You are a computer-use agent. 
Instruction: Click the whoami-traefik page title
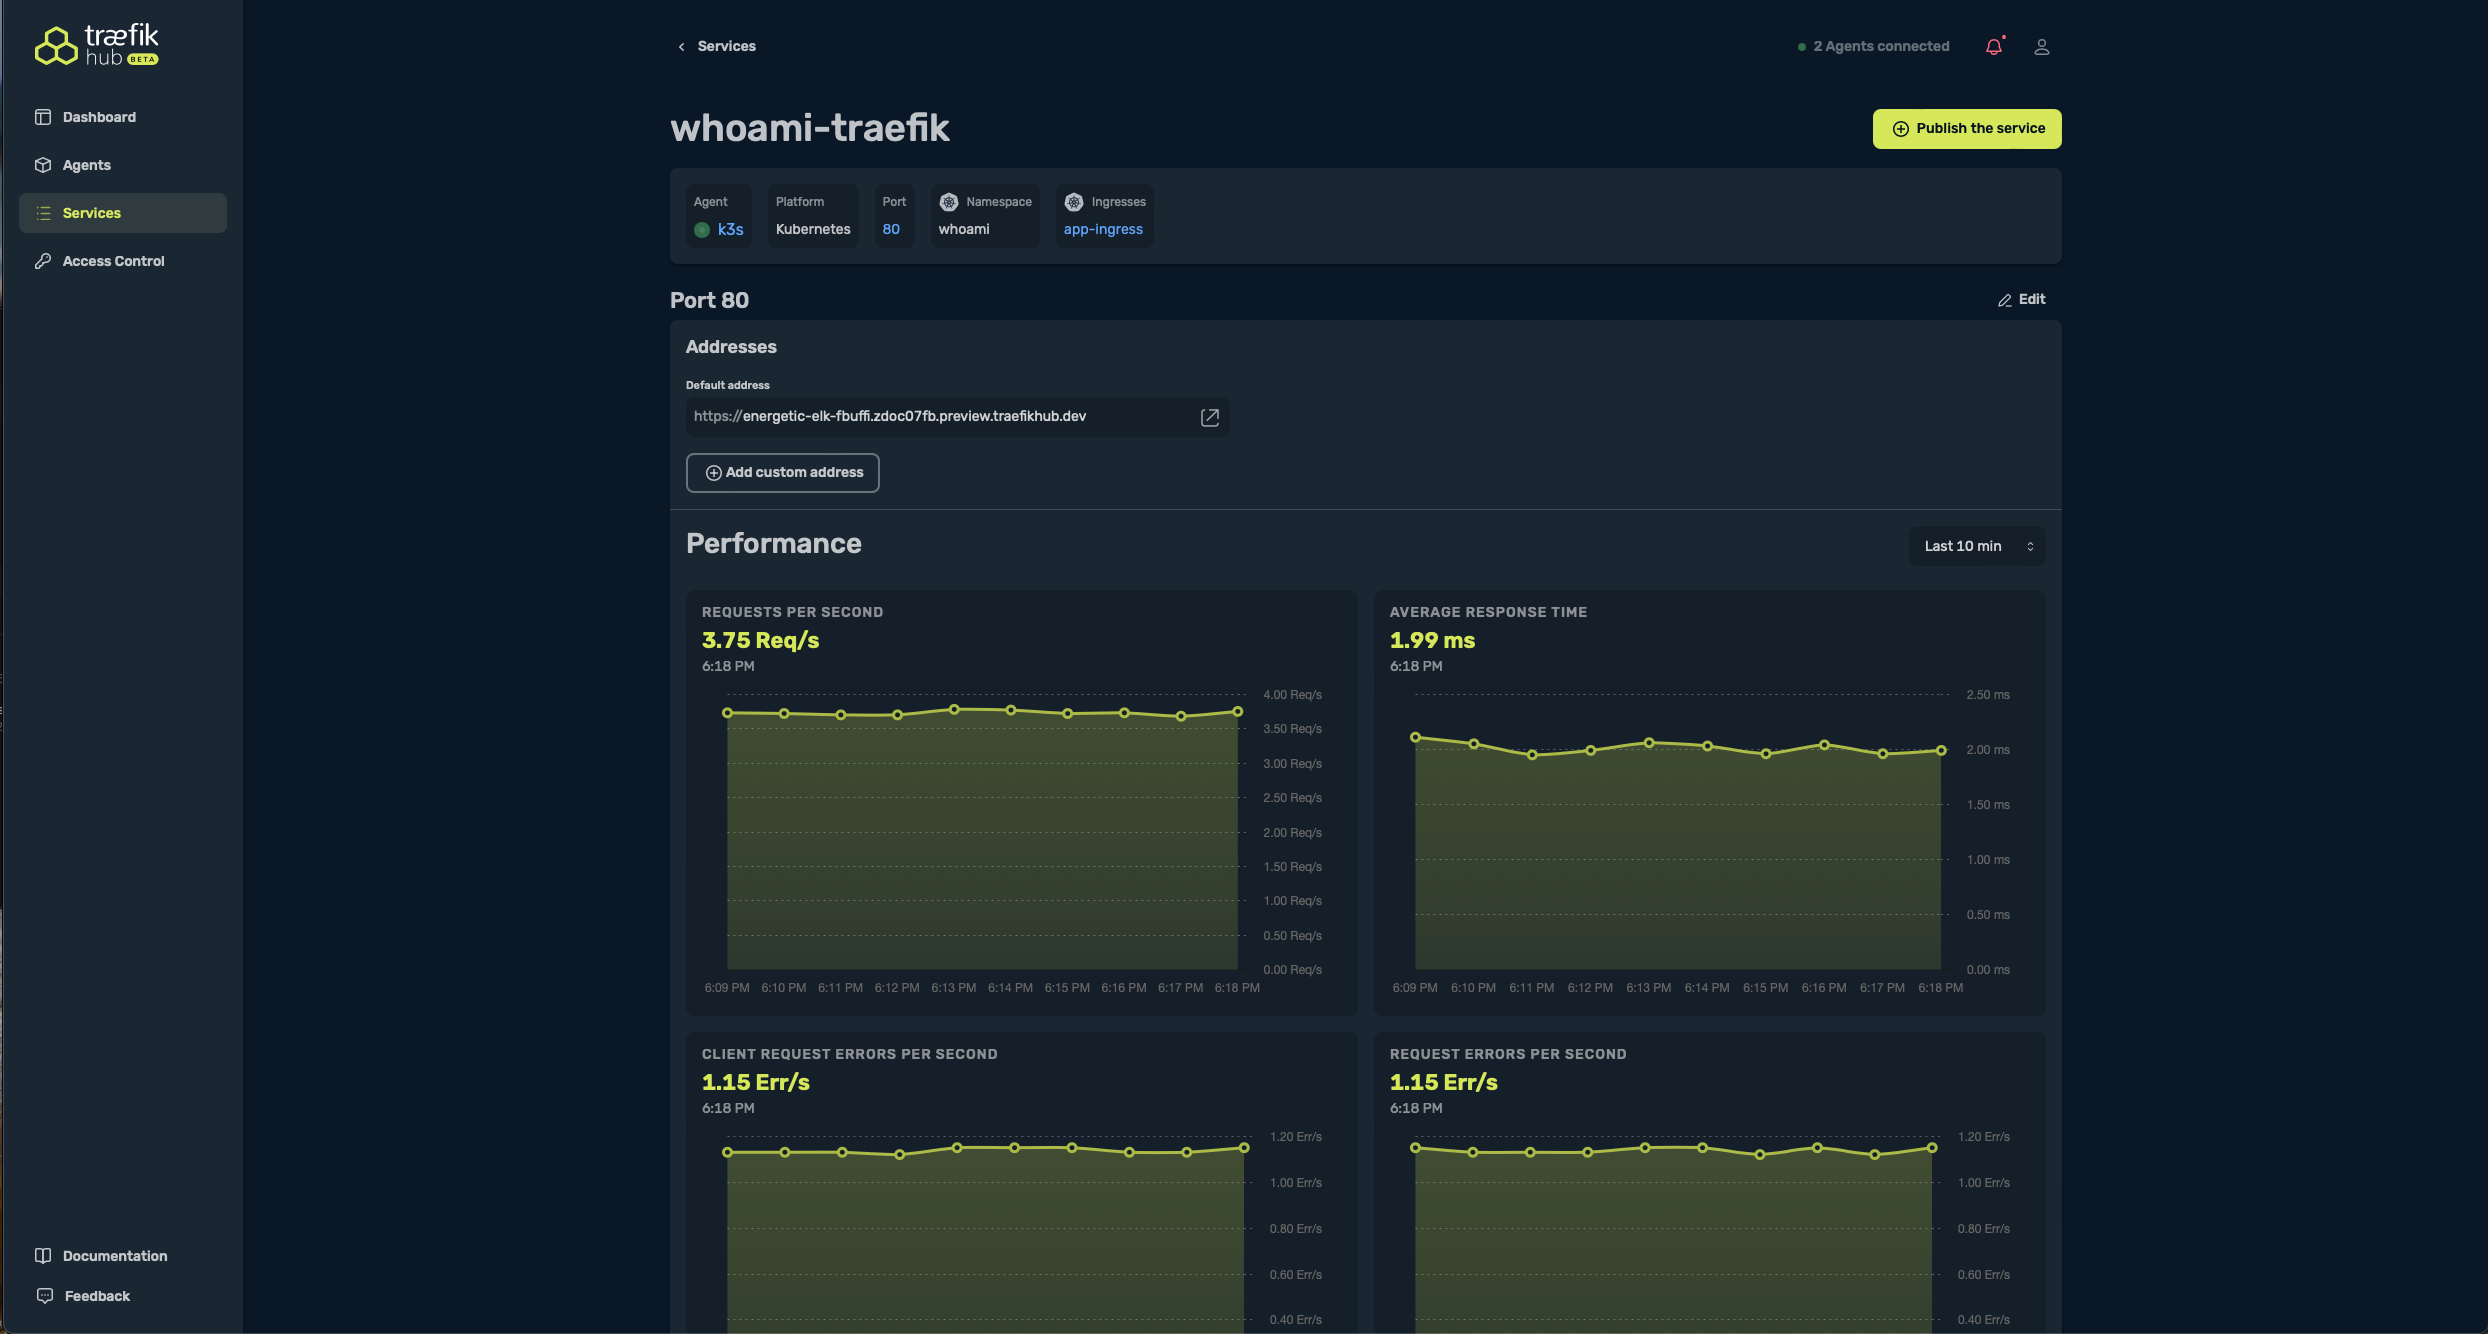[x=810, y=128]
